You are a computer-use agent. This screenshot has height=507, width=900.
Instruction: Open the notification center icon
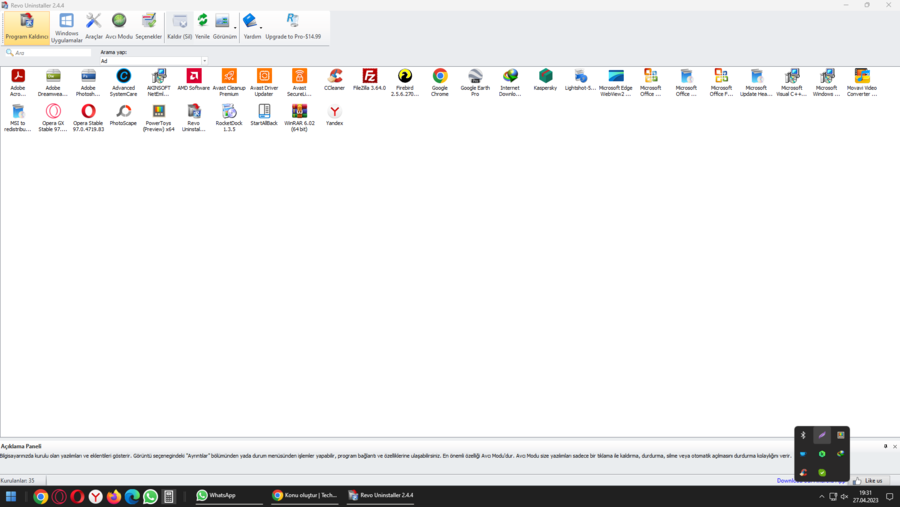(890, 497)
